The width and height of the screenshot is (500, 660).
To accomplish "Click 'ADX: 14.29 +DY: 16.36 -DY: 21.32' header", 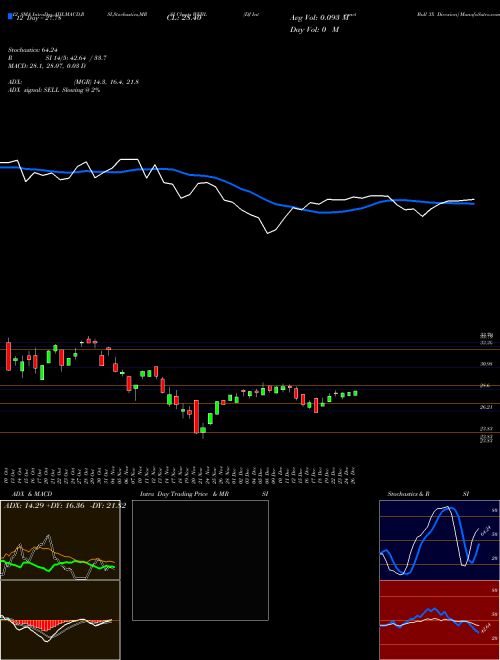I will 65,506.
